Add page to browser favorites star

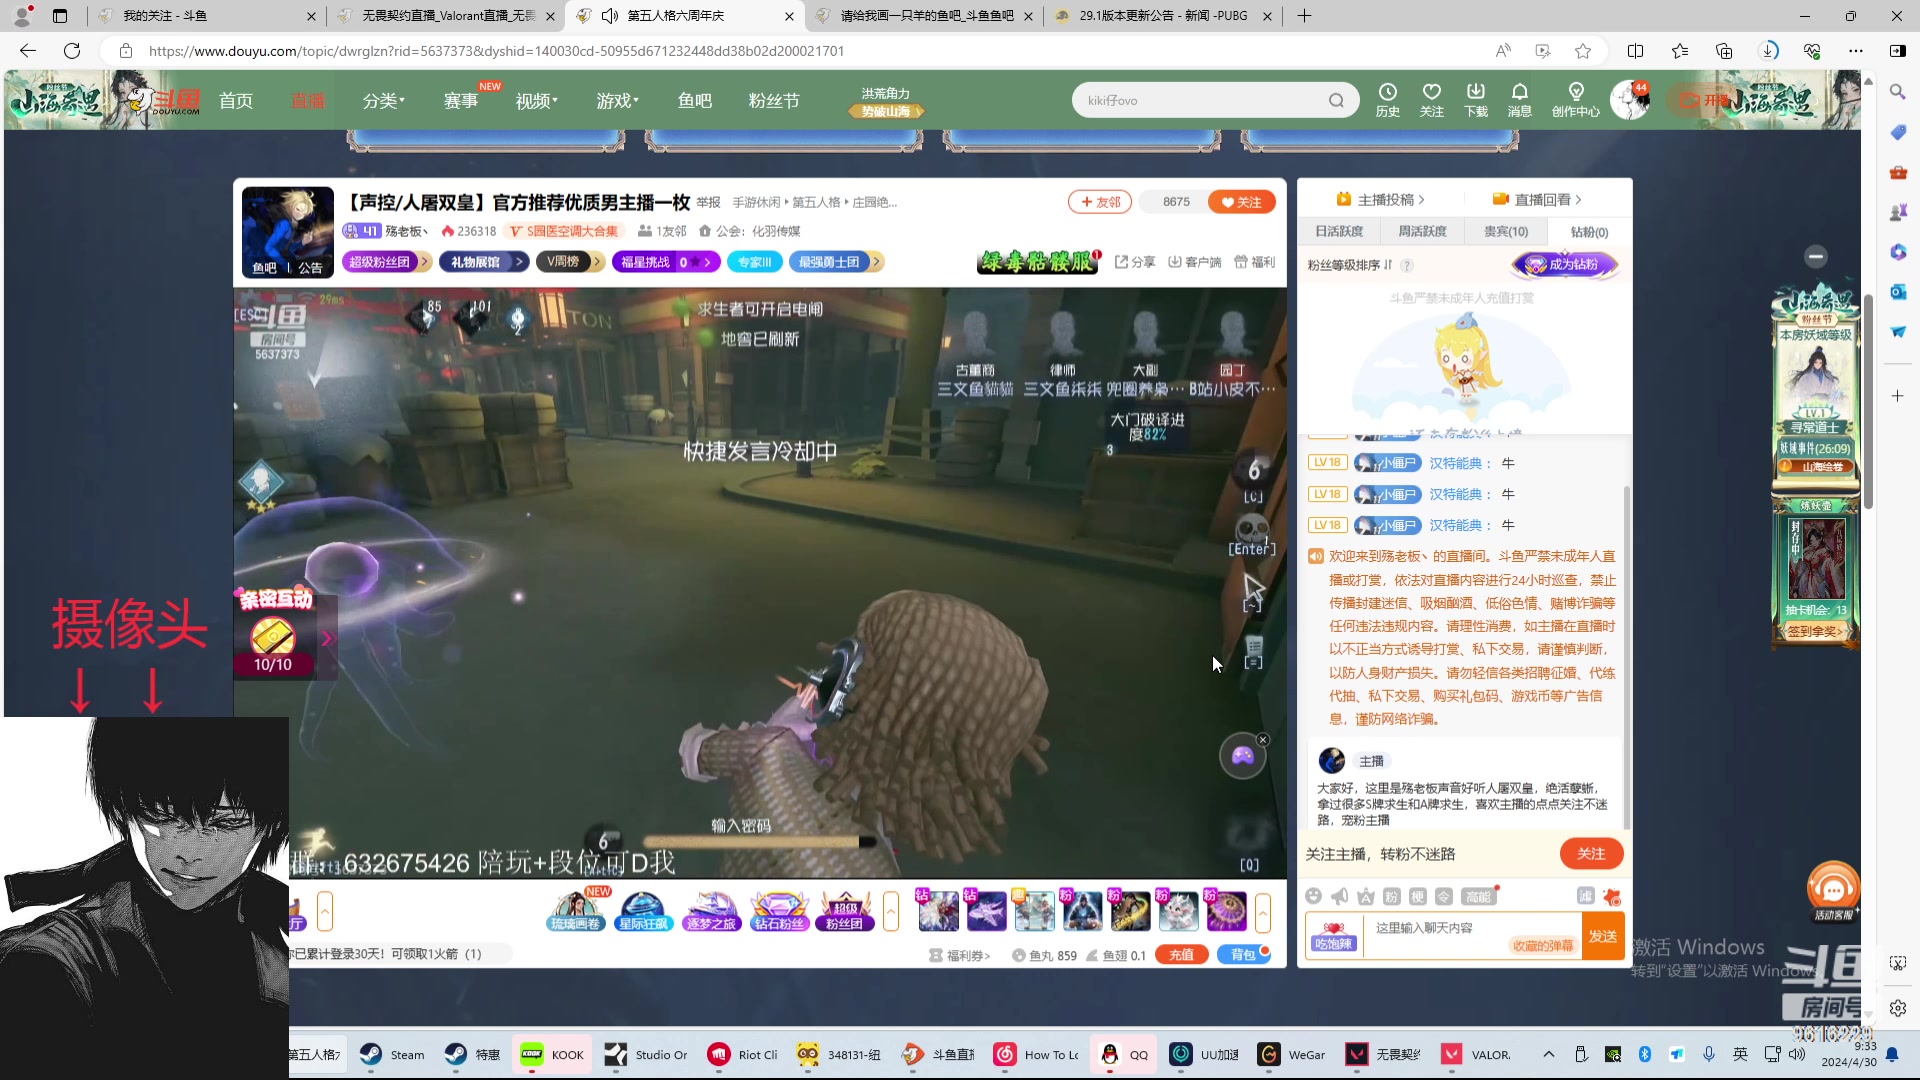coord(1583,51)
